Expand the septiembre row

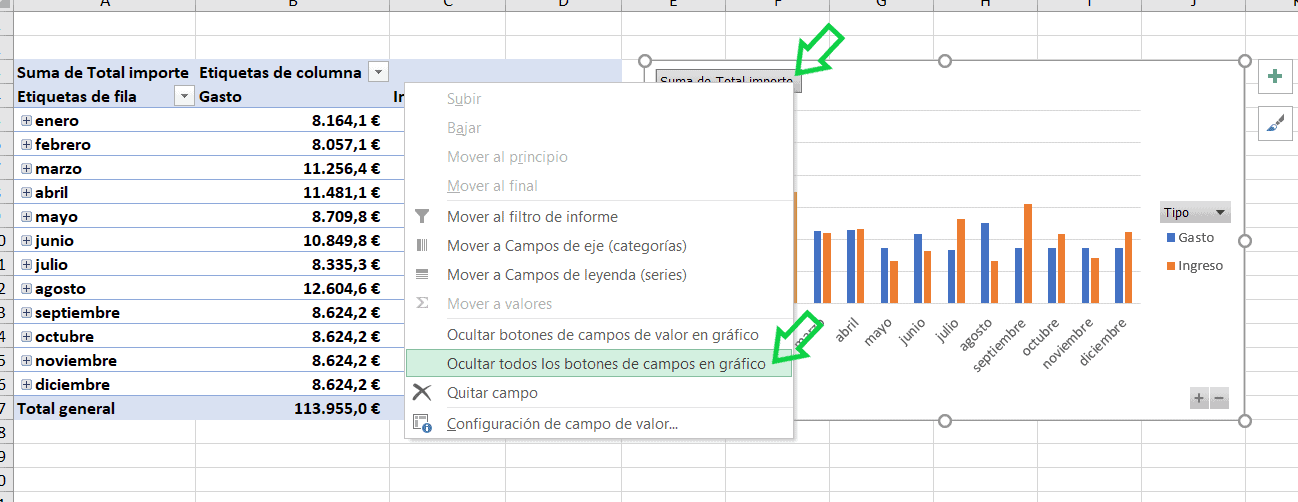[26, 312]
